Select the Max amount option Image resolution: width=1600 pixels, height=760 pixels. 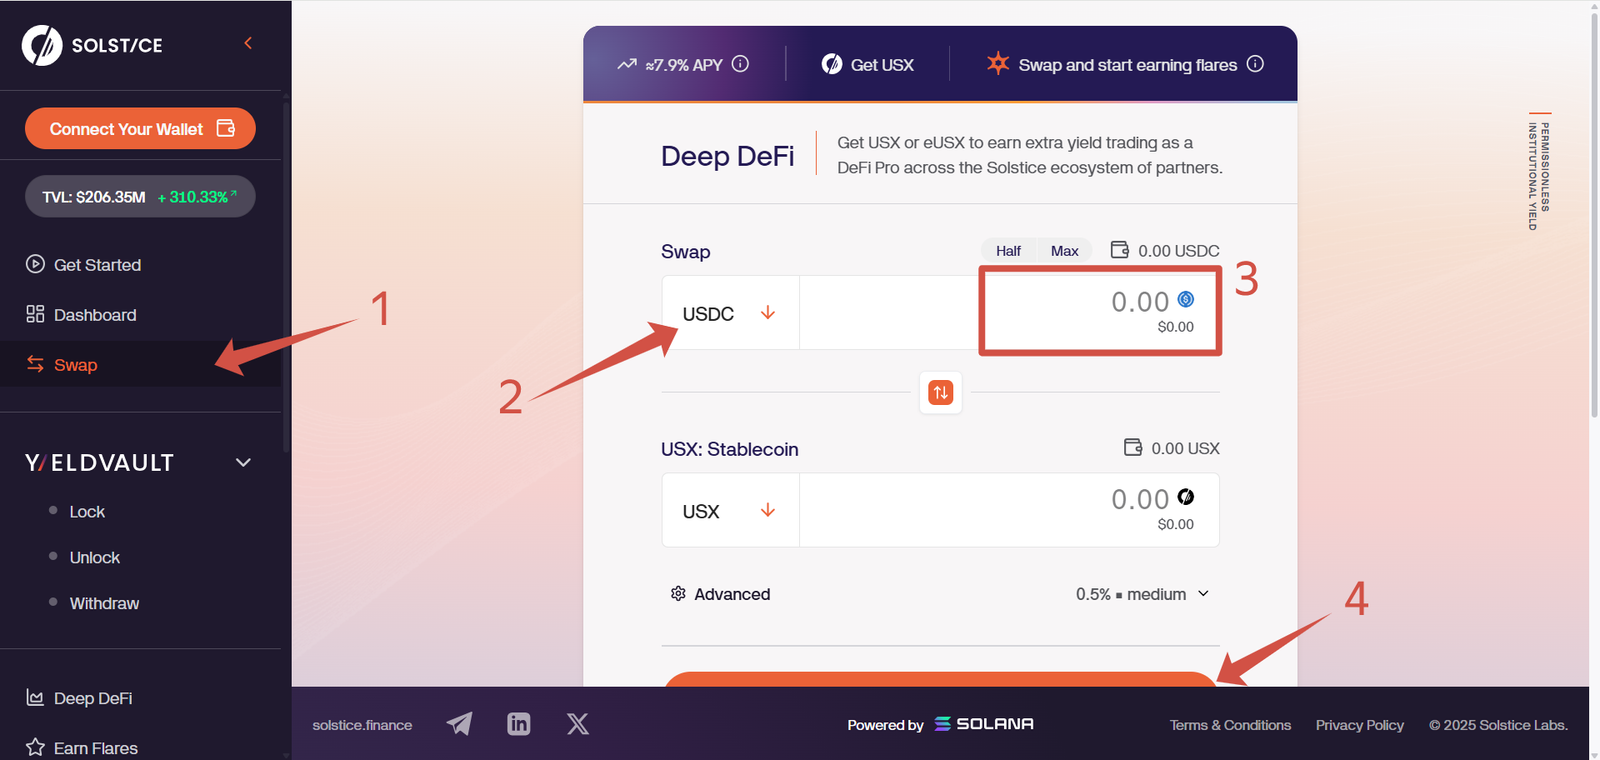click(1064, 251)
